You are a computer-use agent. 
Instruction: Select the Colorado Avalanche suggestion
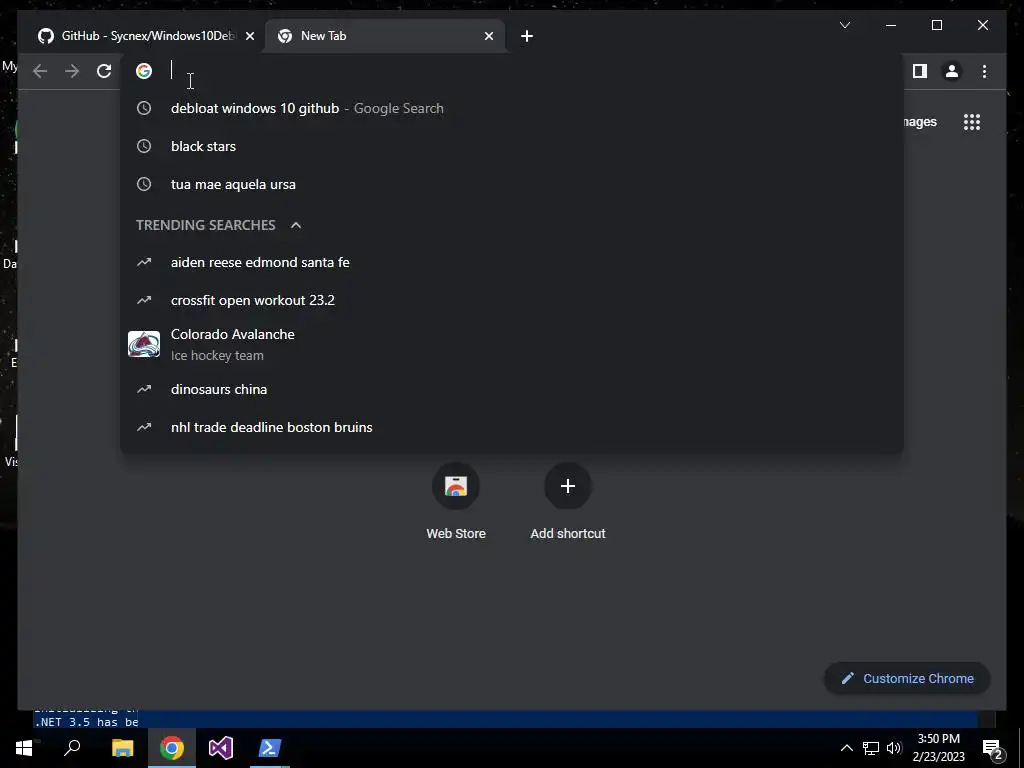coord(512,344)
